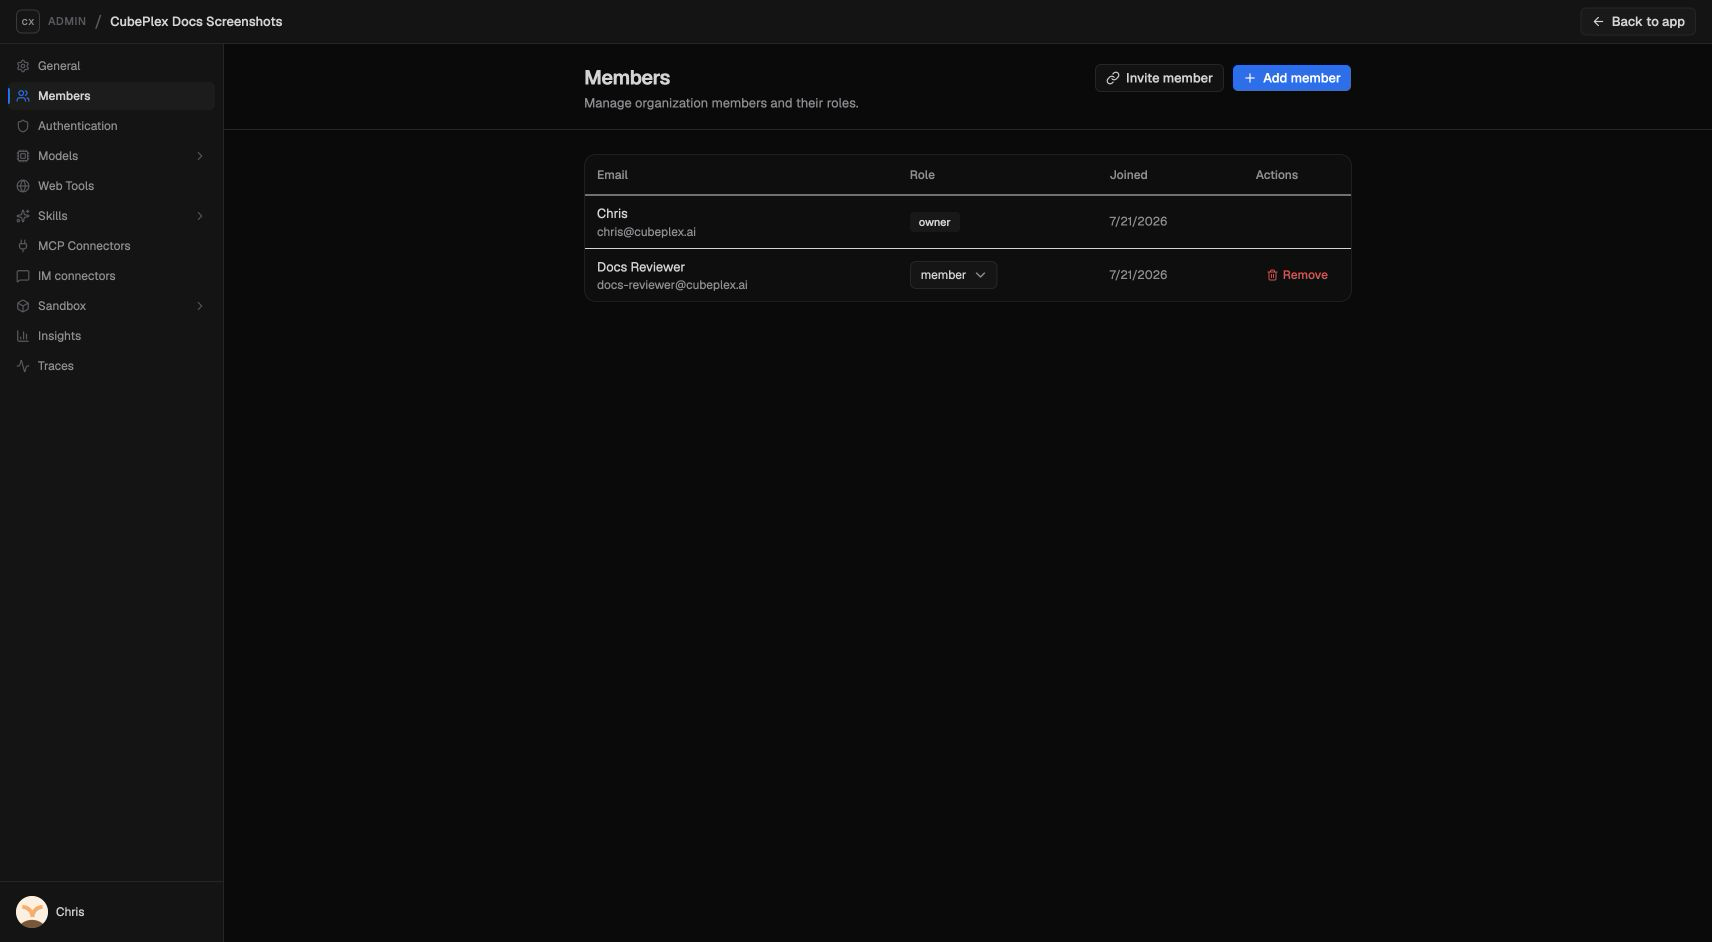The image size is (1712, 942).
Task: Click the MCP Connectors plug icon
Action: pos(23,246)
